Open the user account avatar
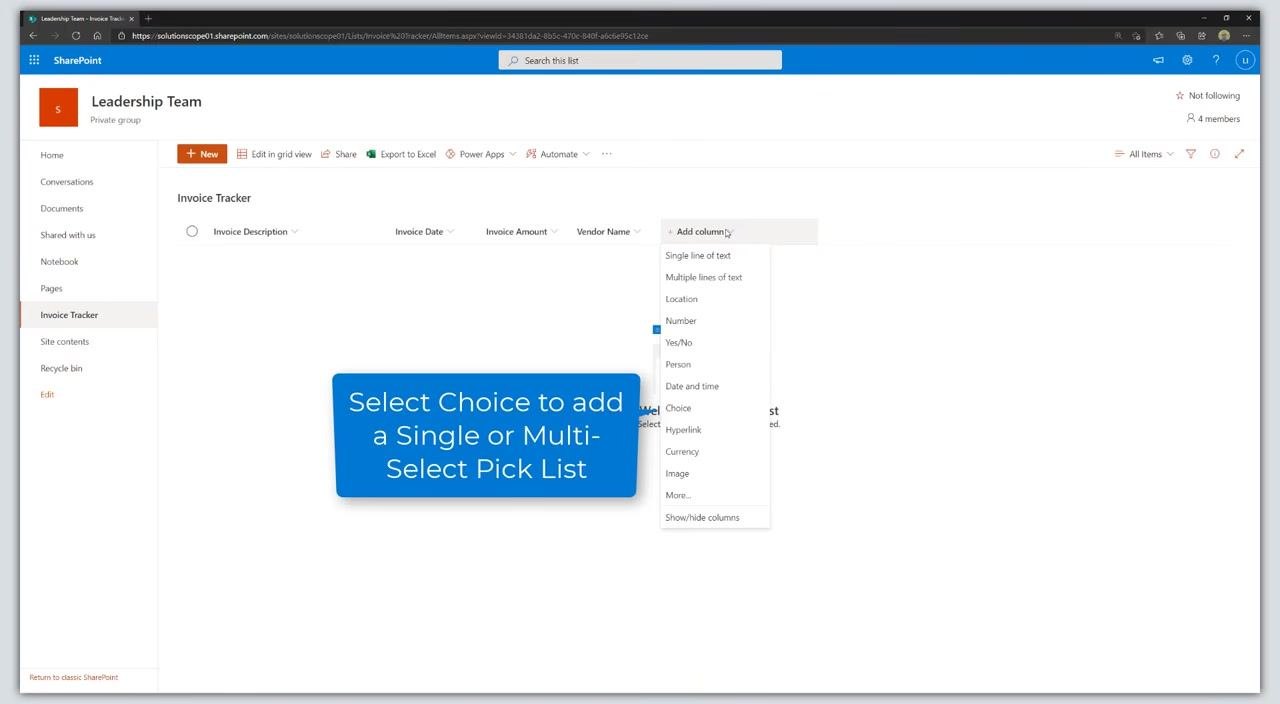Image resolution: width=1280 pixels, height=704 pixels. click(1245, 60)
